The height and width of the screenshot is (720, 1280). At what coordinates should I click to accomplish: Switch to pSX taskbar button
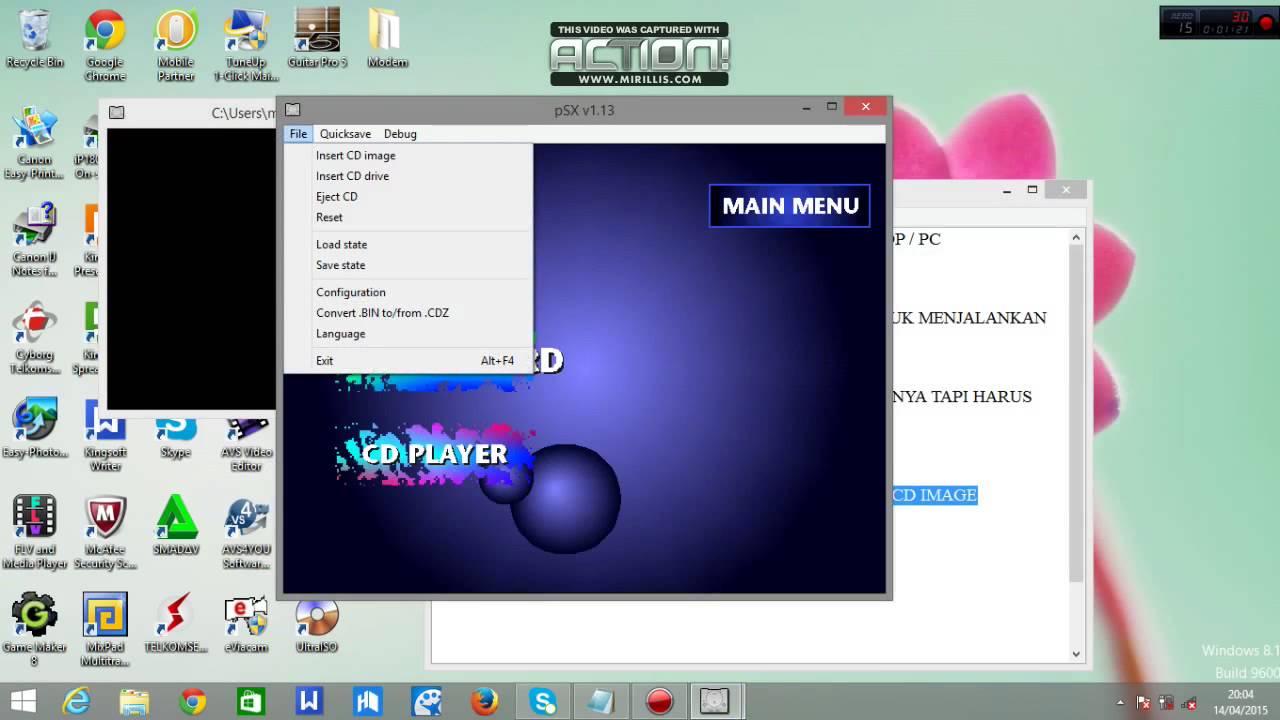(x=714, y=701)
